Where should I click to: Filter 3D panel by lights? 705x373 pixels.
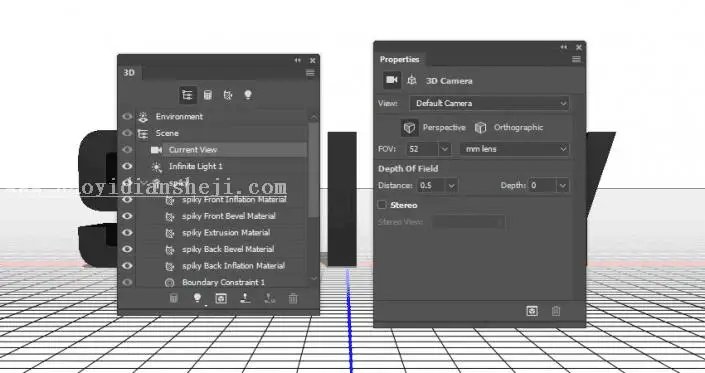[x=248, y=95]
